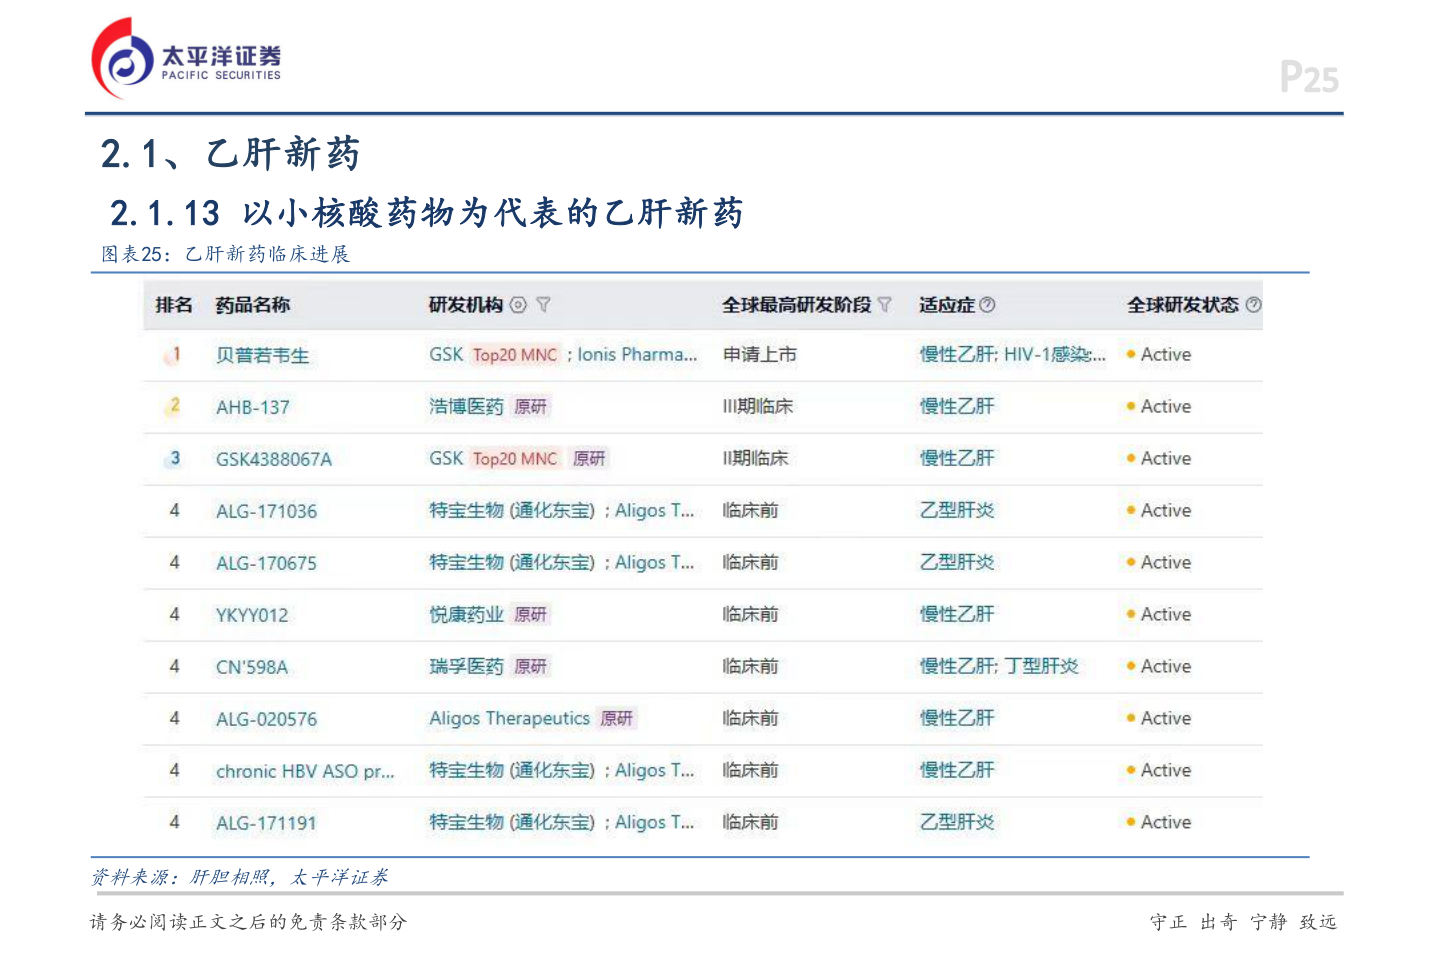This screenshot has width=1440, height=965.
Task: Open drug link ALG-171191
Action: click(266, 823)
